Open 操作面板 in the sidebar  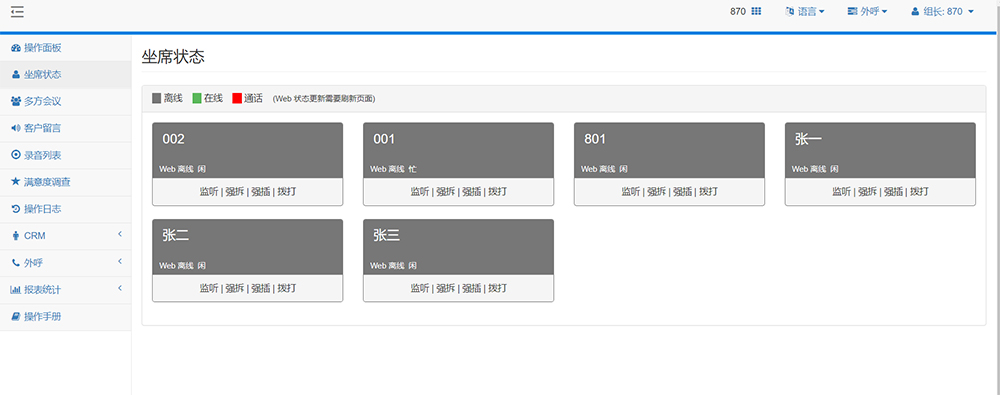tap(66, 48)
